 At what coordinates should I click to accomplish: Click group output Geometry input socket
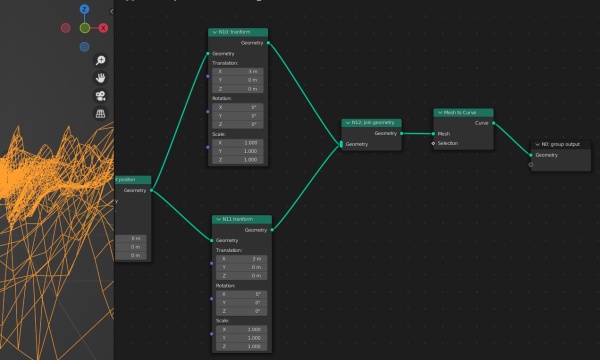pyautogui.click(x=531, y=155)
